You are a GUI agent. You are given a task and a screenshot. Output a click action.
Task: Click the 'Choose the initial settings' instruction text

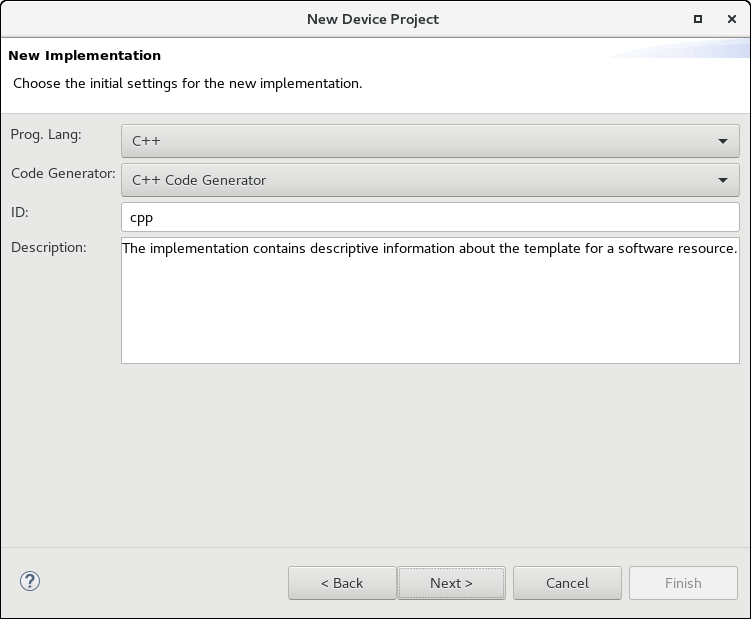coord(187,83)
